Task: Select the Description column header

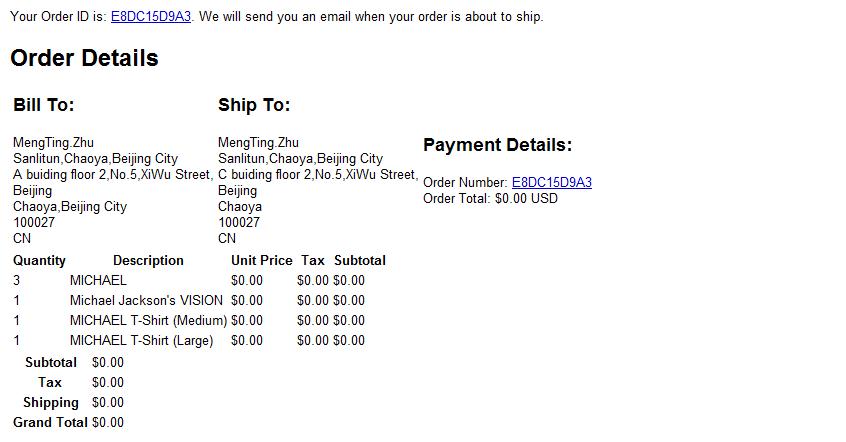Action: [148, 261]
